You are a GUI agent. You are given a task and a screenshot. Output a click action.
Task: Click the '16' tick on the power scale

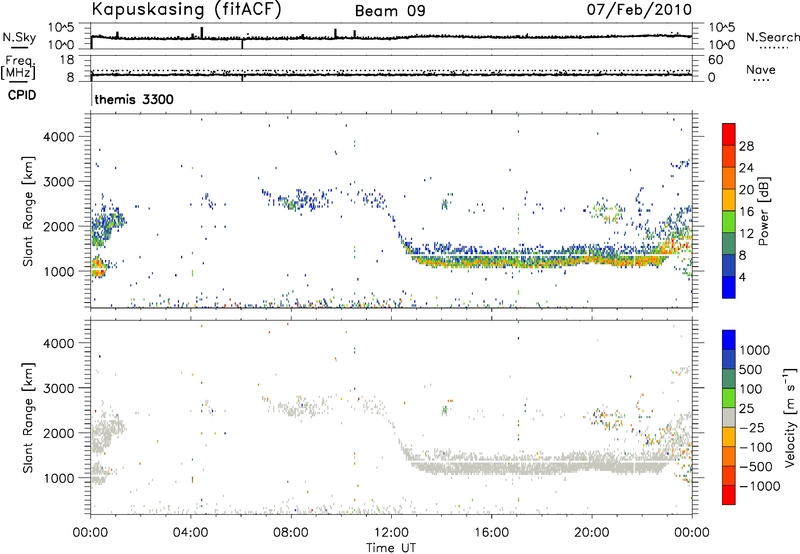[746, 212]
